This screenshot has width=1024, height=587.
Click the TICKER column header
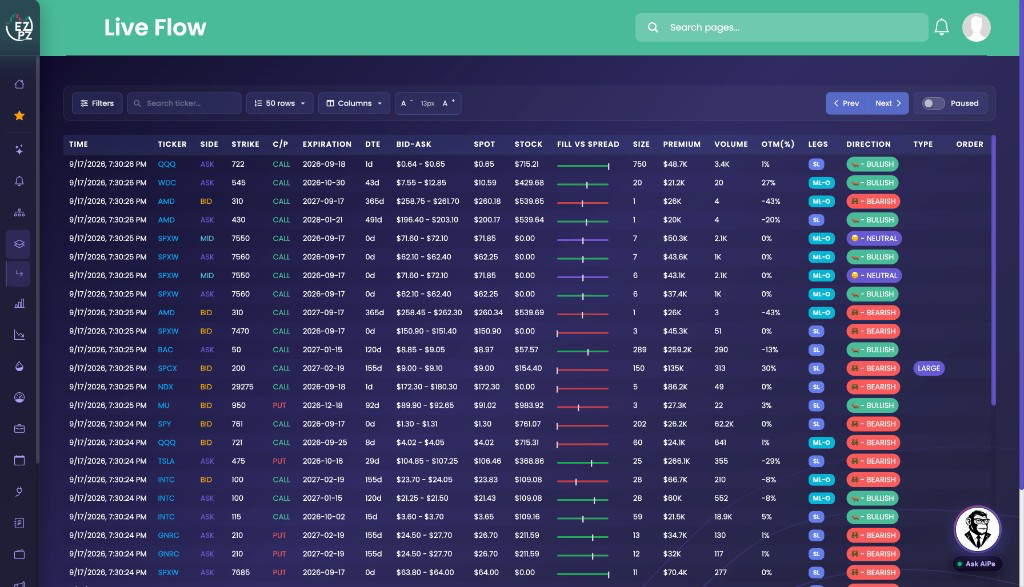pos(172,144)
